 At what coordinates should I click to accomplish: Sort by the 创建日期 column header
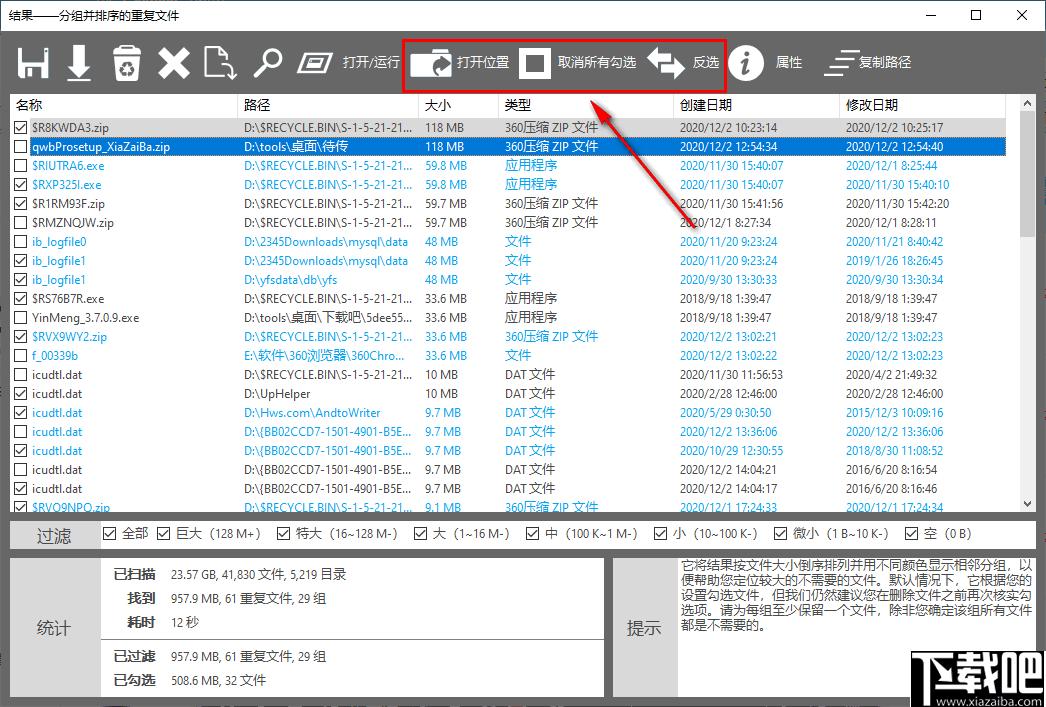pyautogui.click(x=756, y=105)
